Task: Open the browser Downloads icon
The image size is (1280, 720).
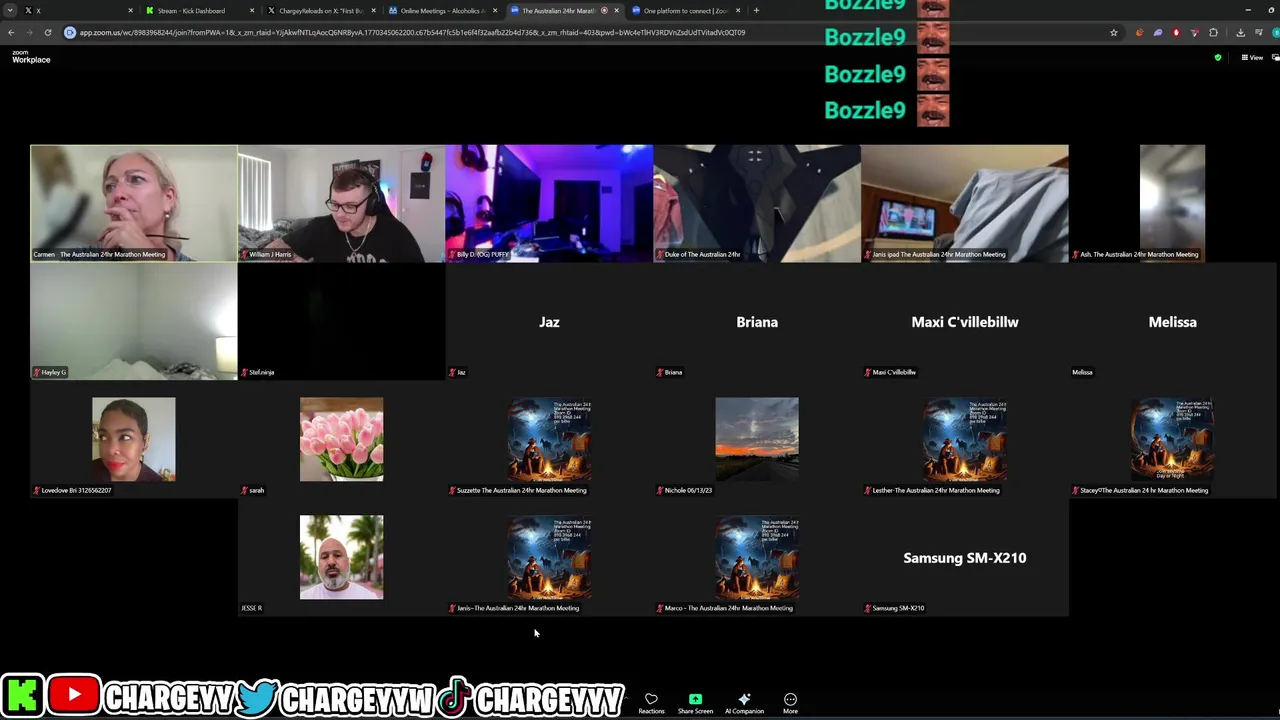Action: pos(1240,32)
